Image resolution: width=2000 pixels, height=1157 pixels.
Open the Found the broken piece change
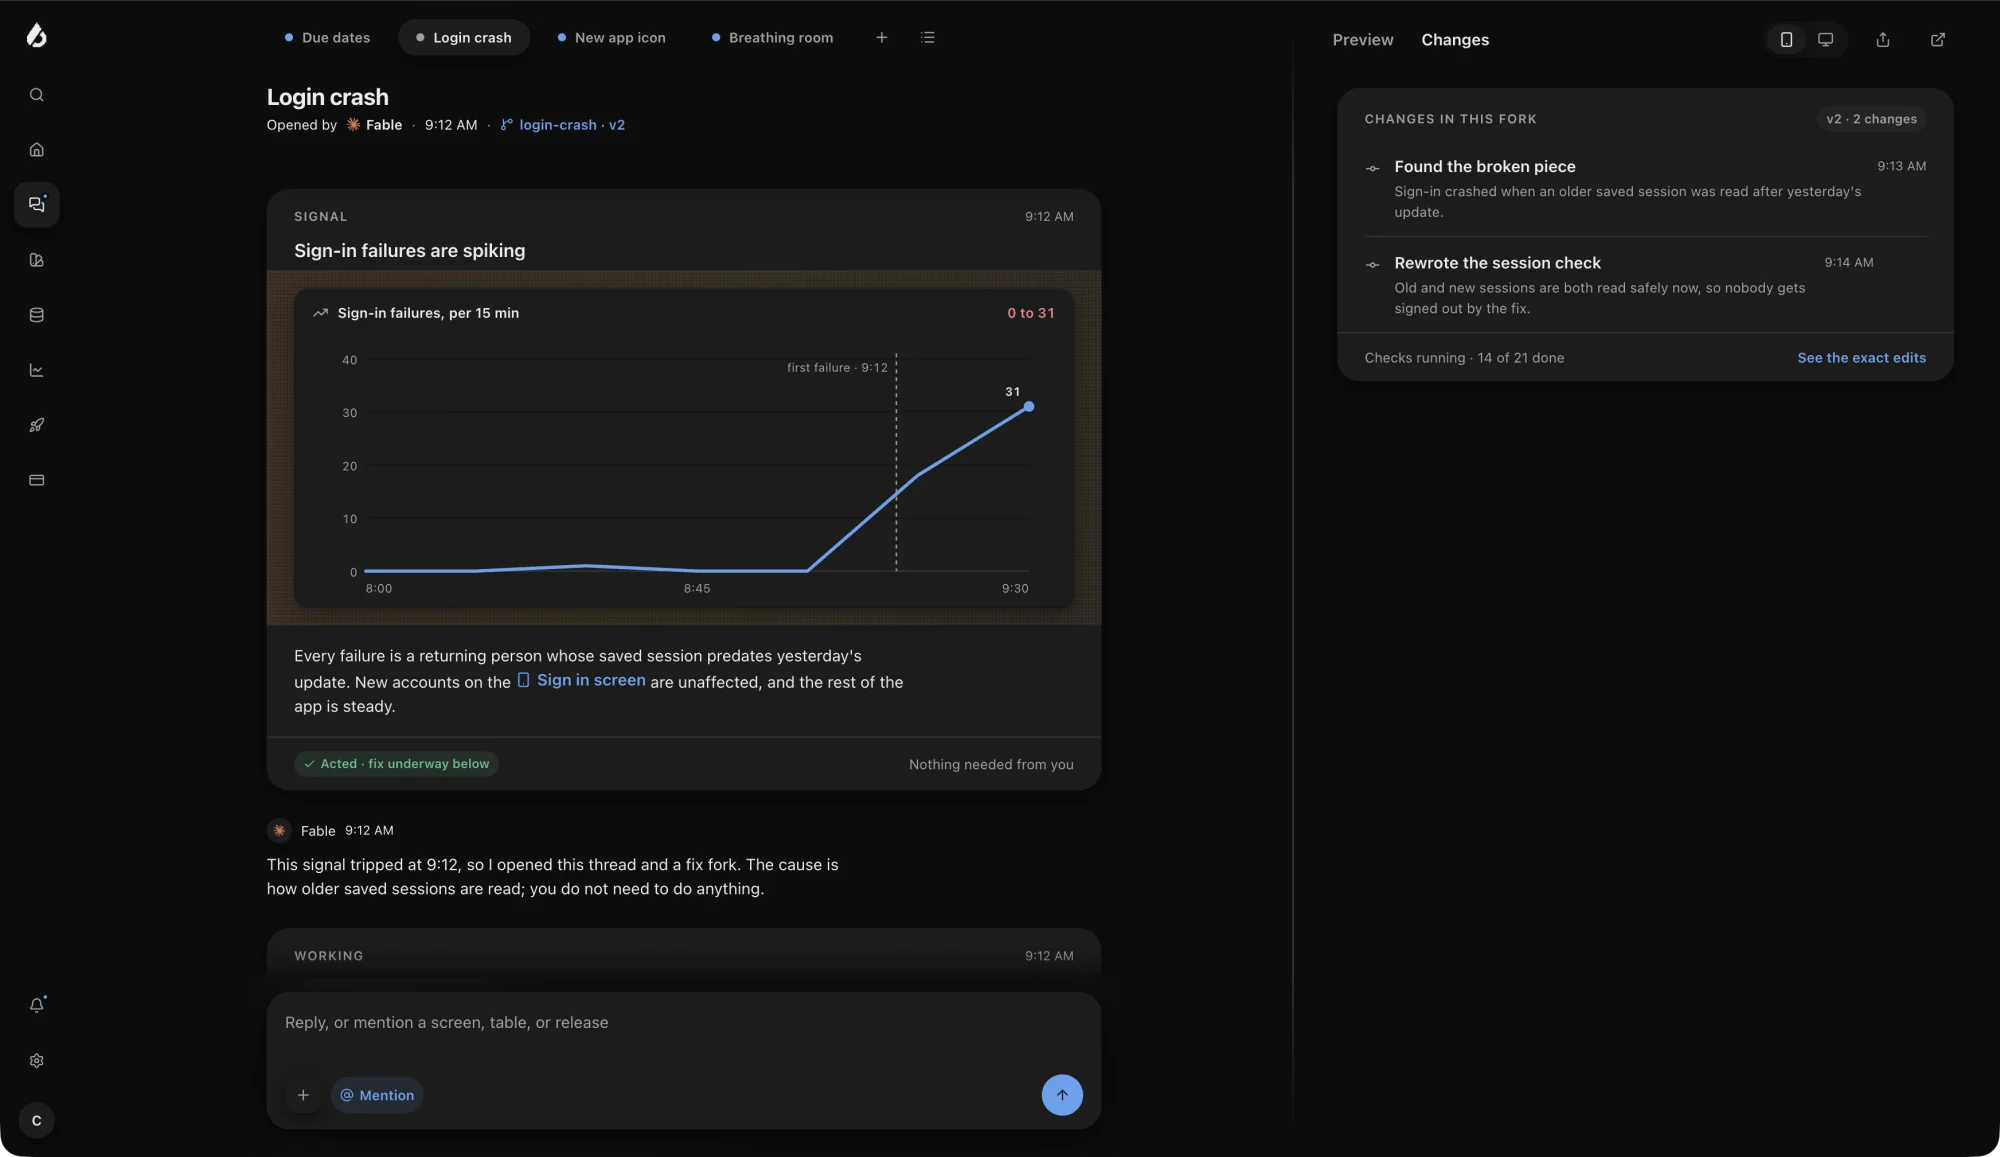tap(1645, 188)
